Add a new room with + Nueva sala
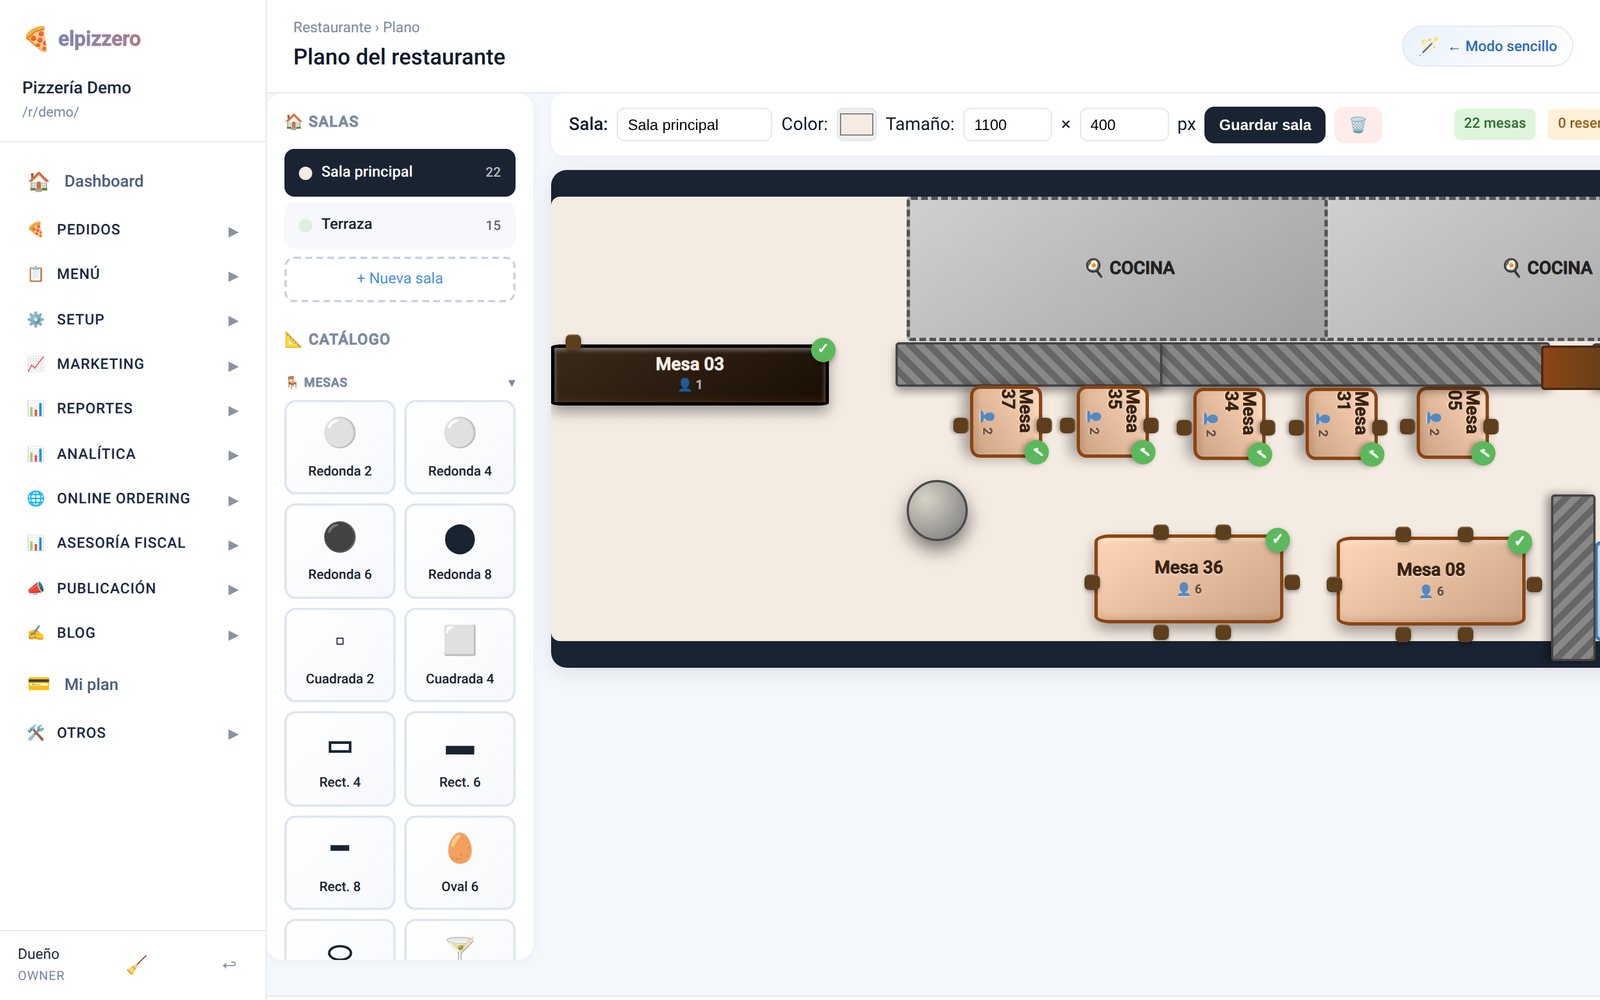This screenshot has height=1000, width=1600. click(400, 279)
